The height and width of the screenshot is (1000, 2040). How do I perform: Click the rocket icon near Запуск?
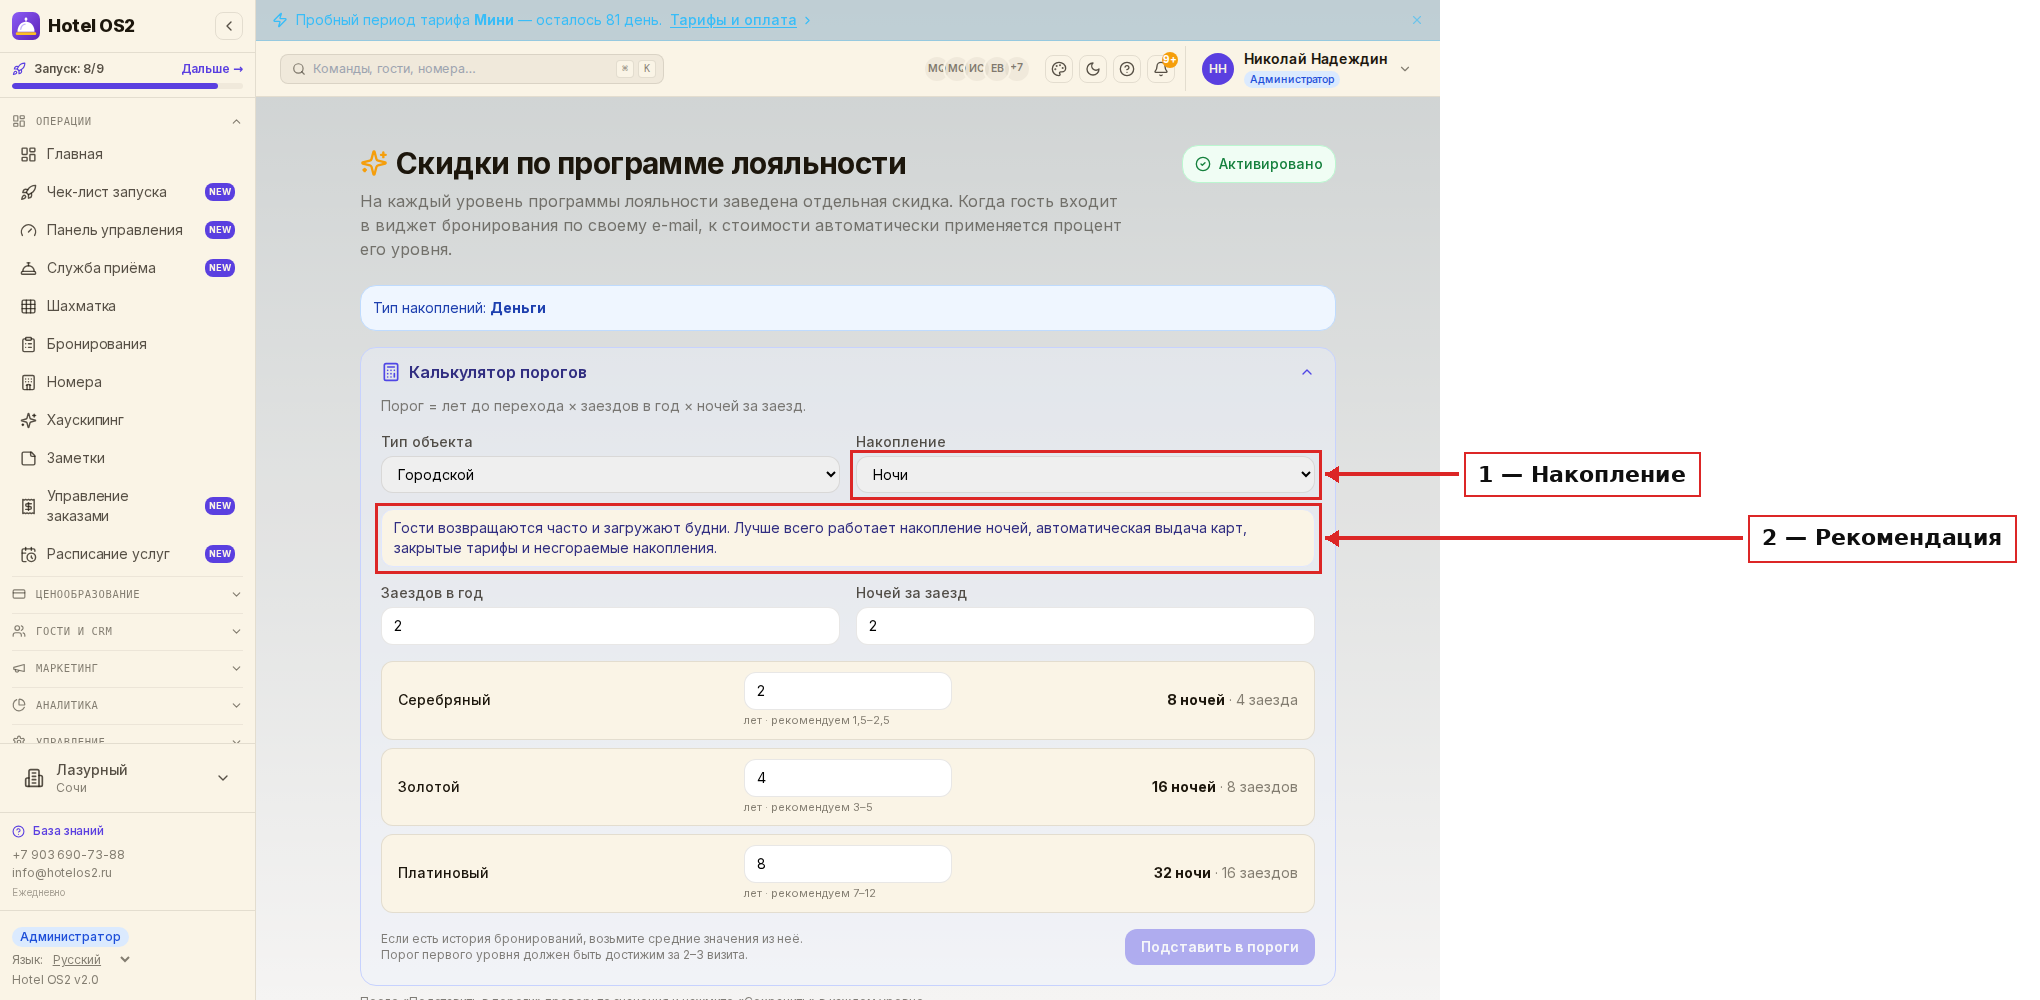19,69
